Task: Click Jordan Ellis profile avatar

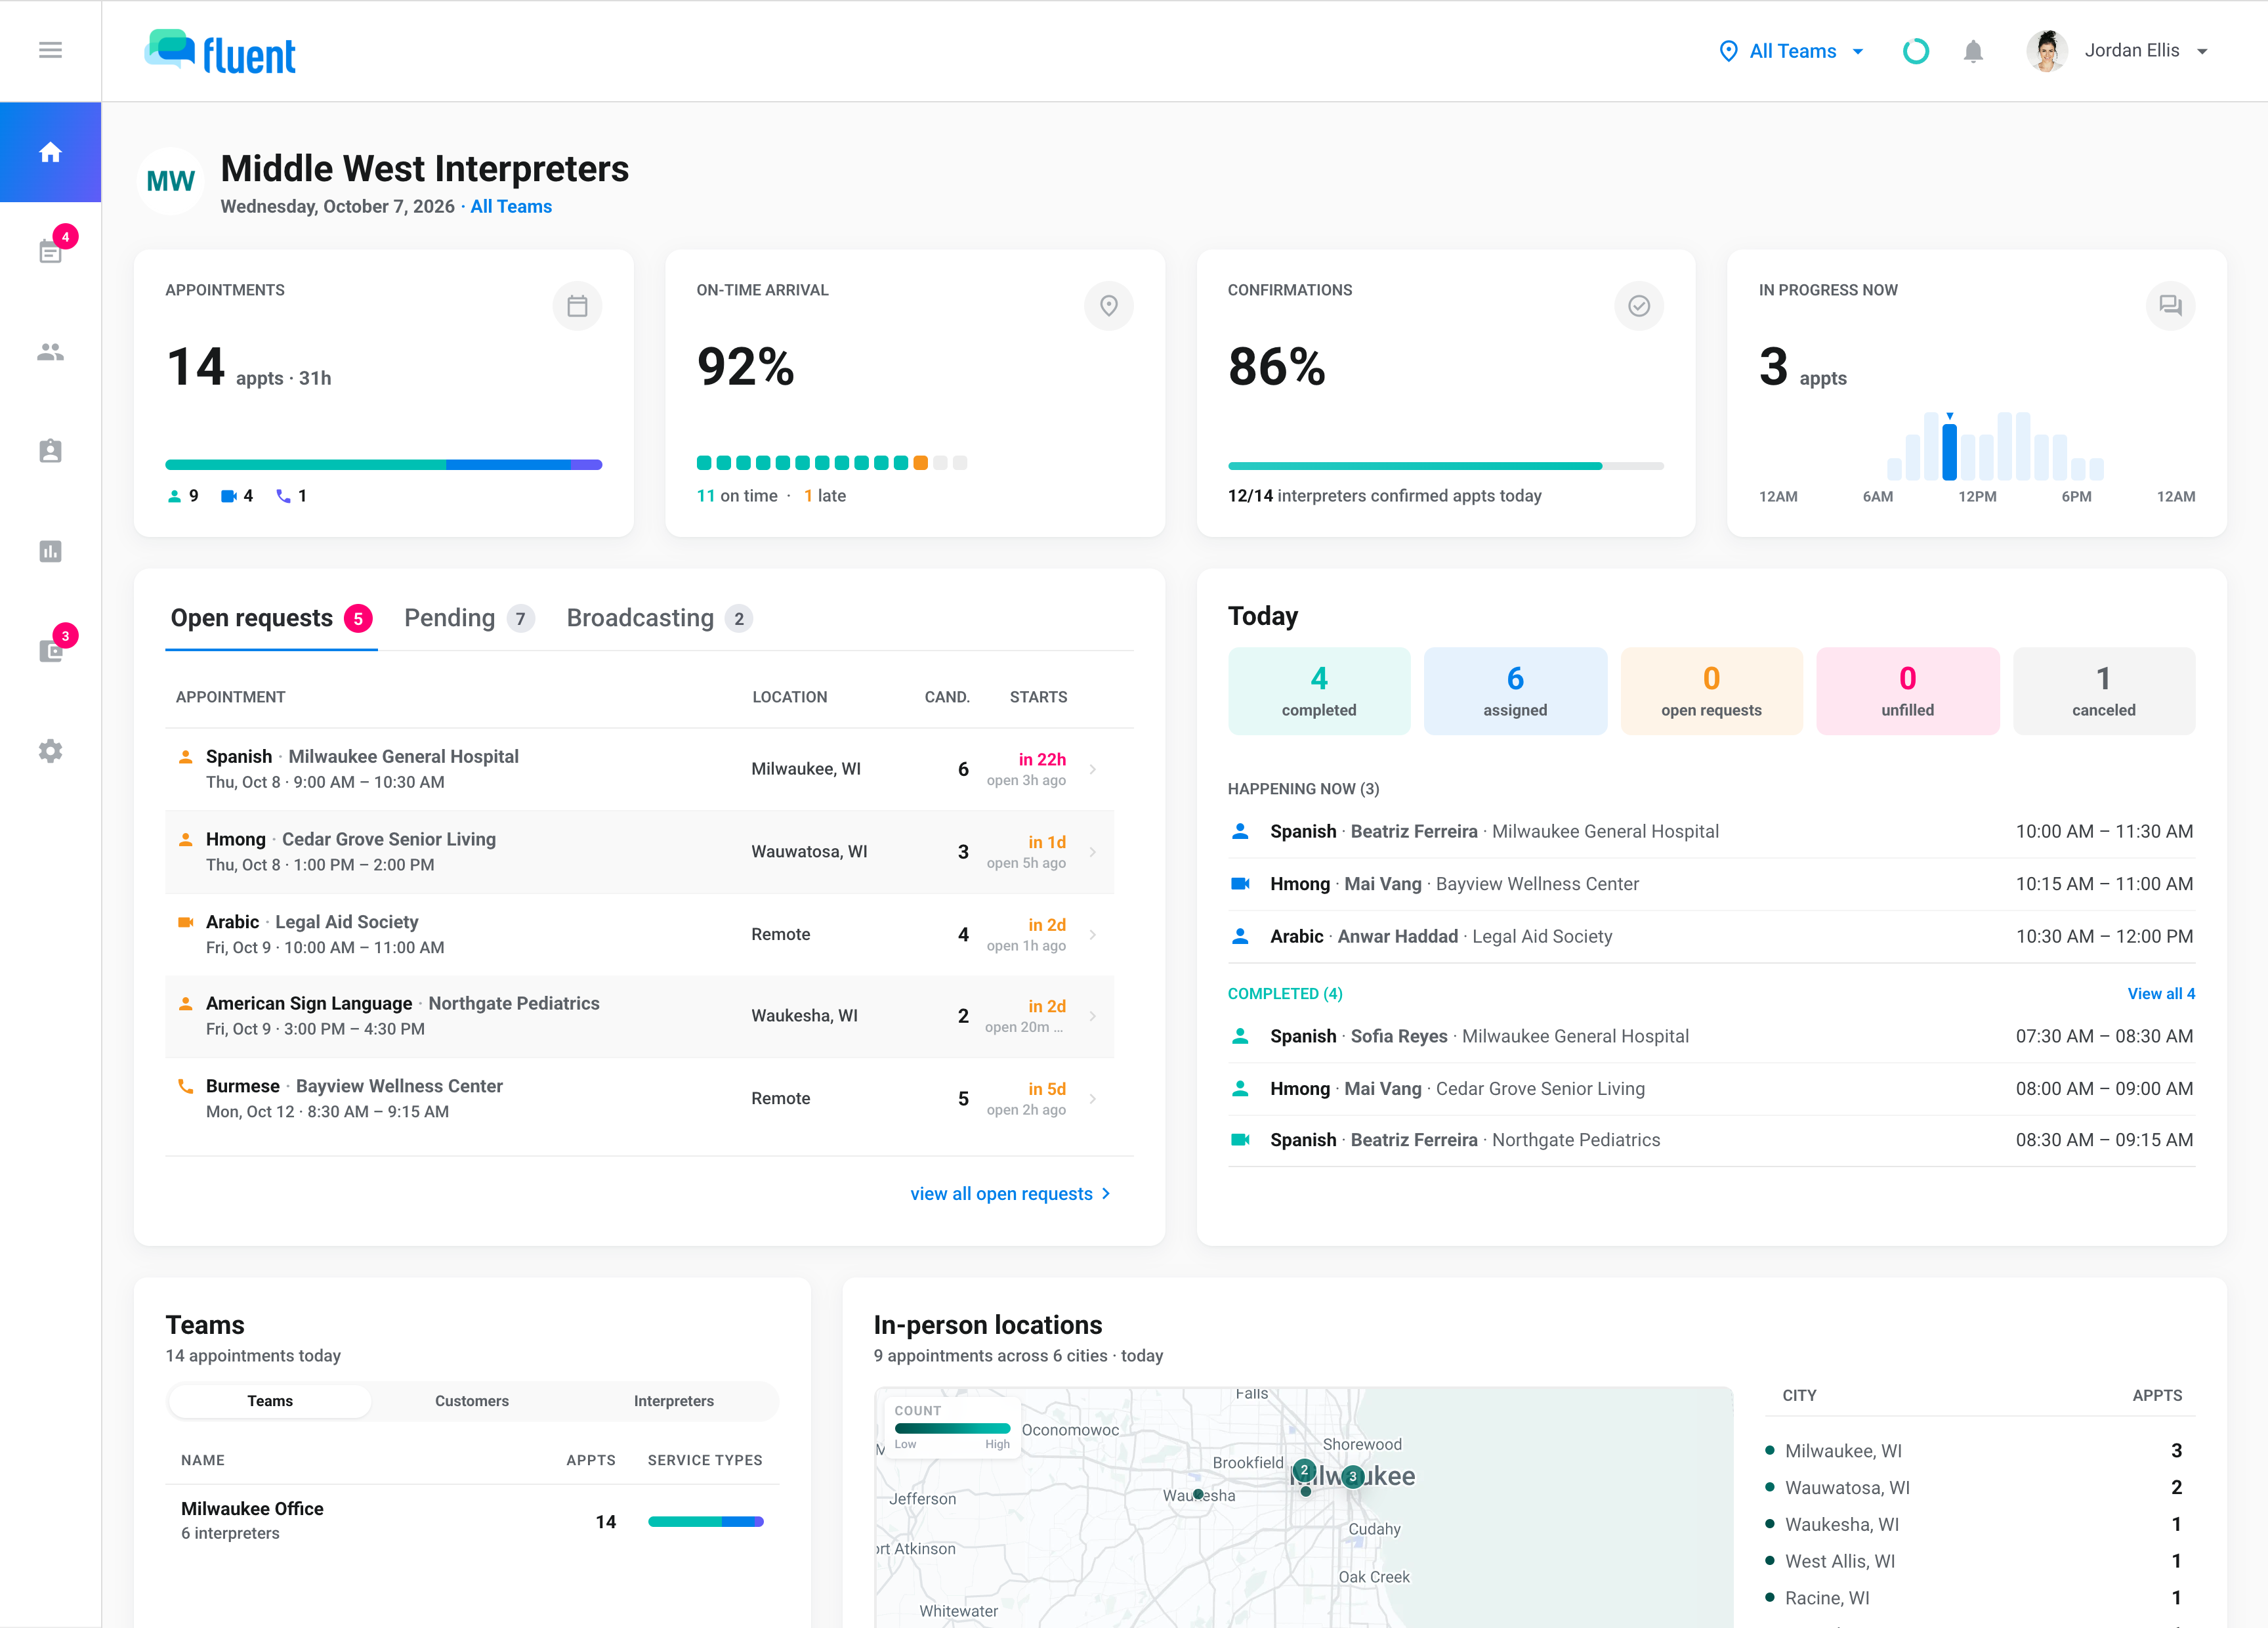Action: point(2047,51)
